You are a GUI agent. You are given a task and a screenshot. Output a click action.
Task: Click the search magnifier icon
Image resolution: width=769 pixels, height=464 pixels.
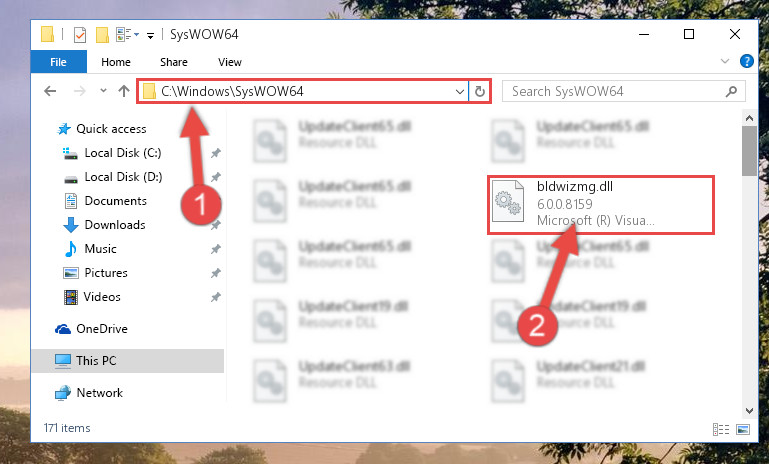coord(731,91)
